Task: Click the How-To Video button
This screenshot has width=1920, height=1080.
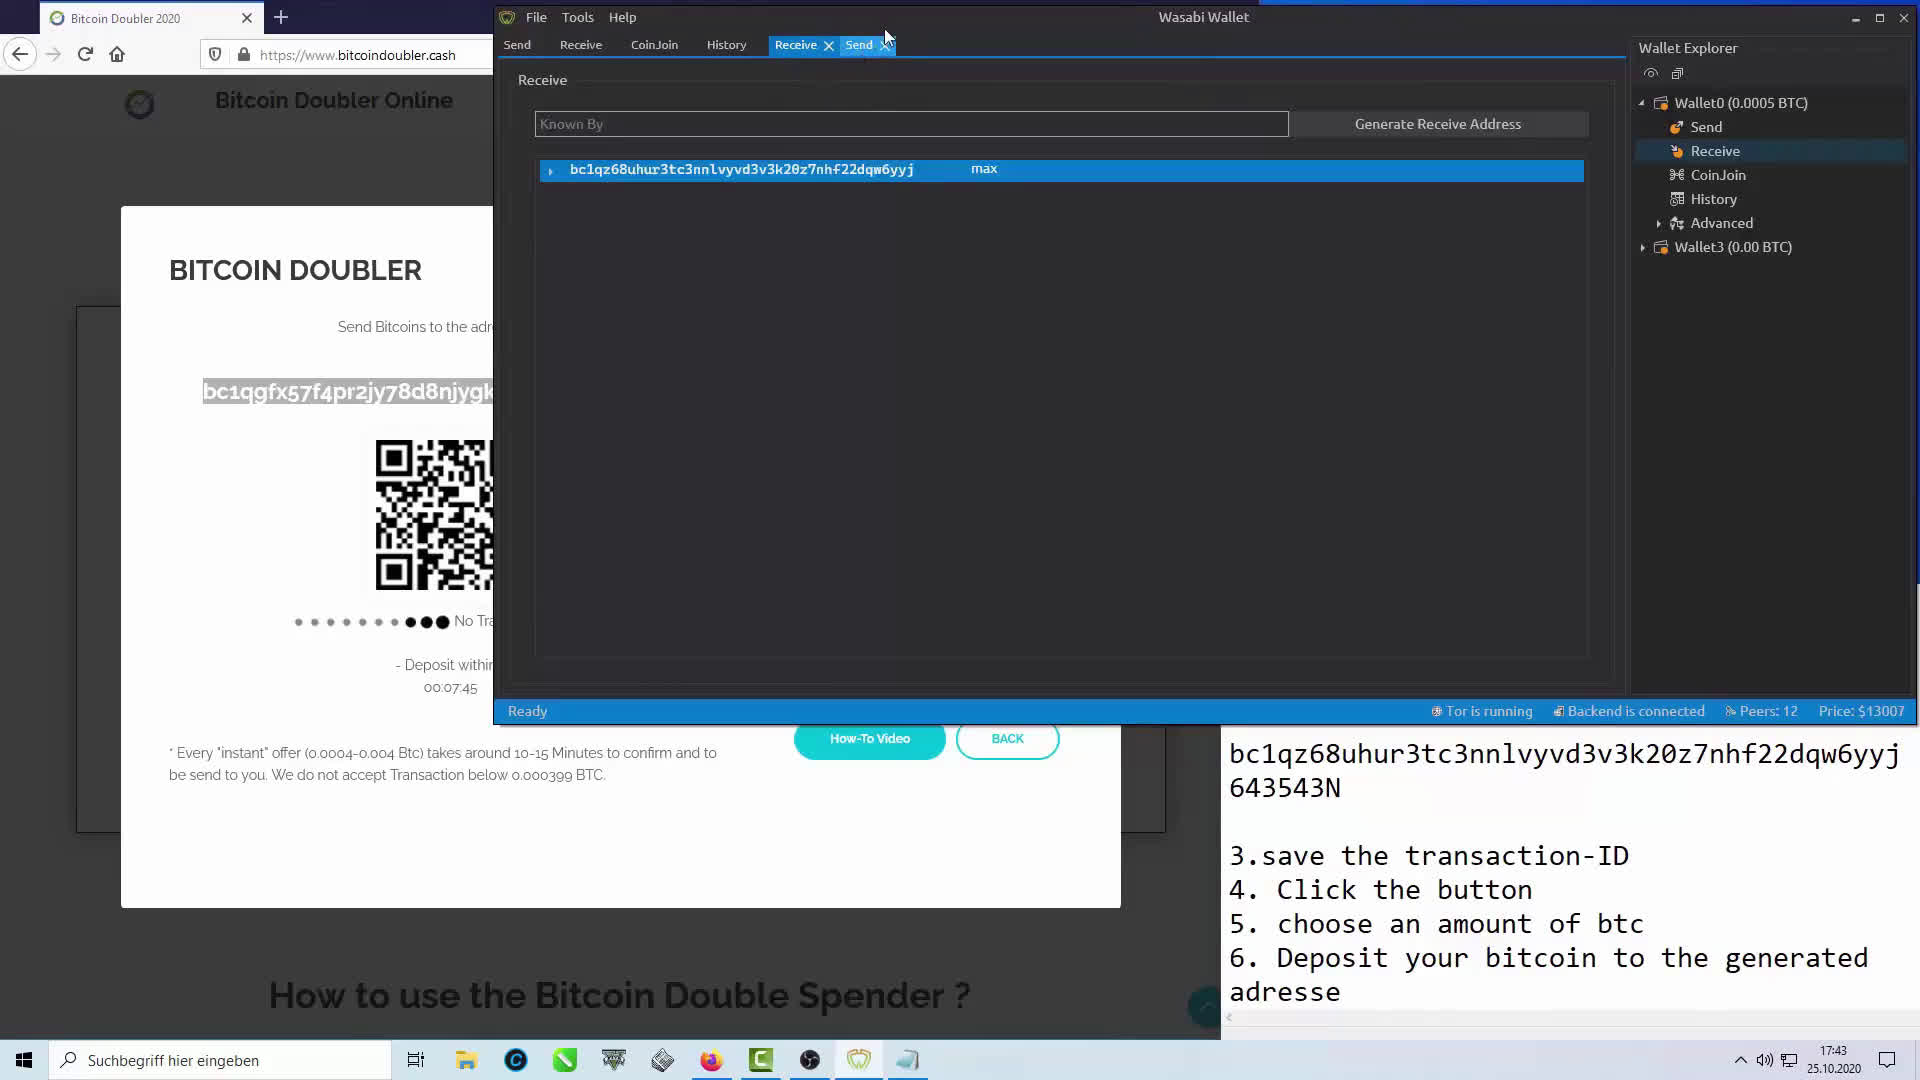Action: point(869,738)
